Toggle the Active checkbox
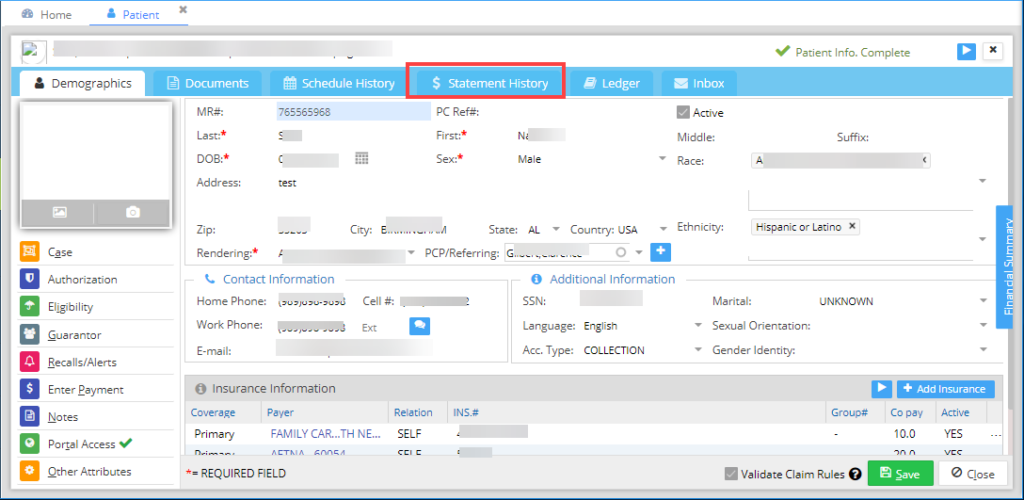Viewport: 1024px width, 500px height. 683,112
